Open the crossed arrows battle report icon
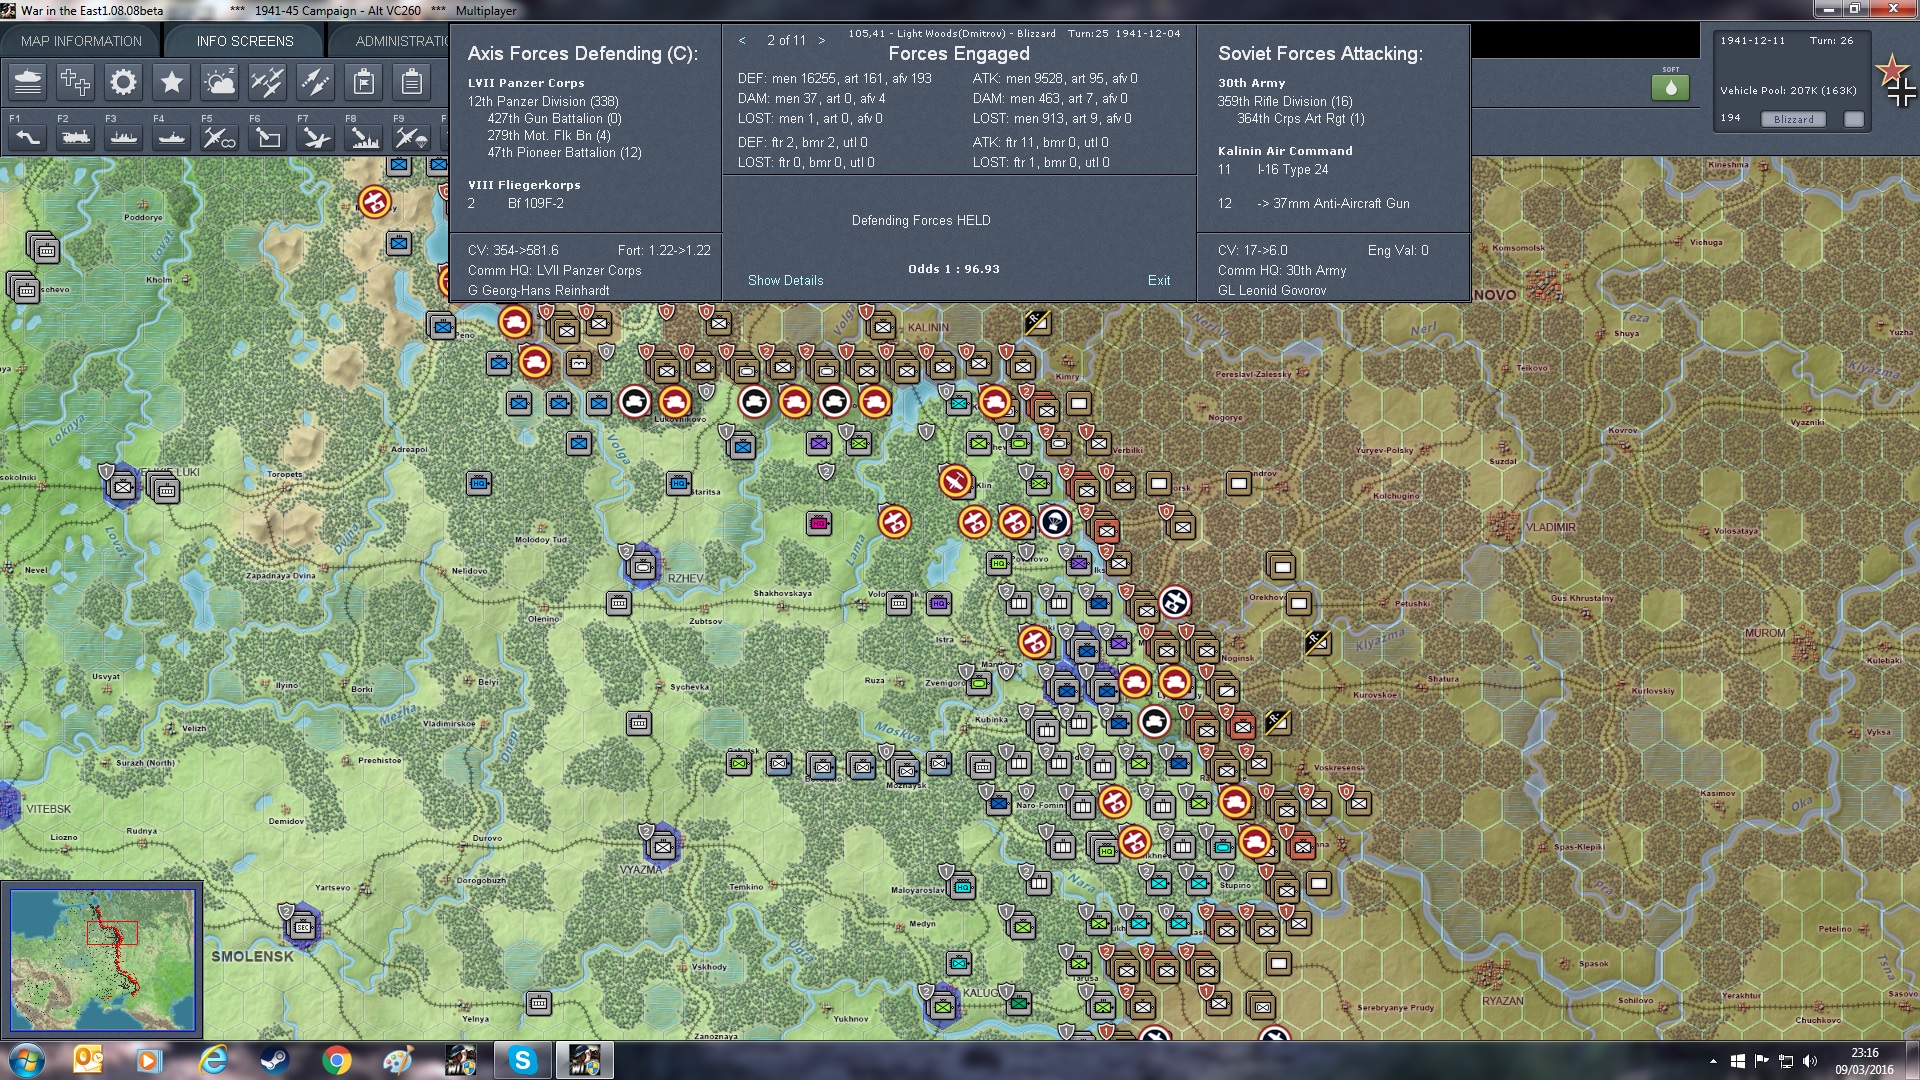 (x=316, y=82)
